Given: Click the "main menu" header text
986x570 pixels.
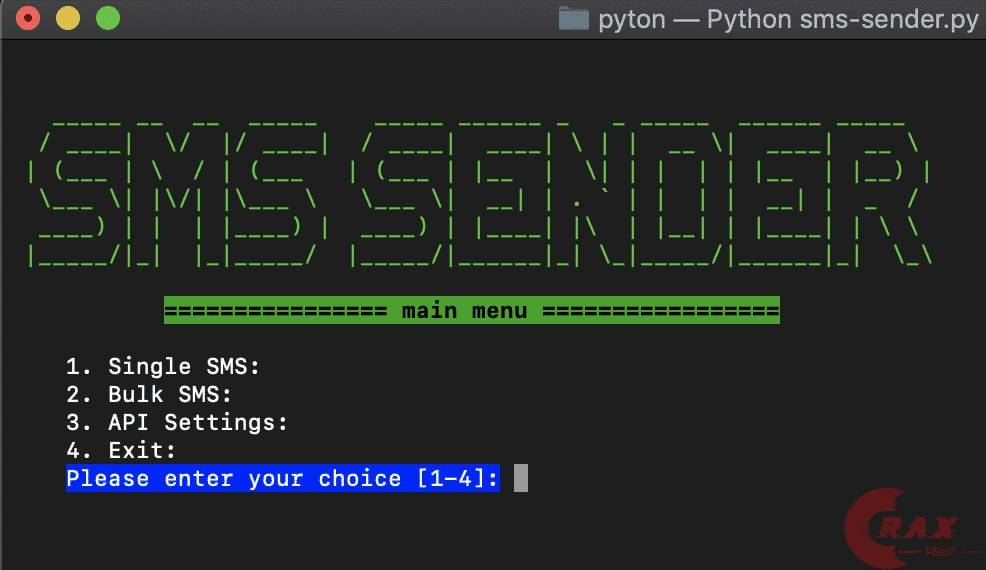Looking at the screenshot, I should [x=464, y=311].
